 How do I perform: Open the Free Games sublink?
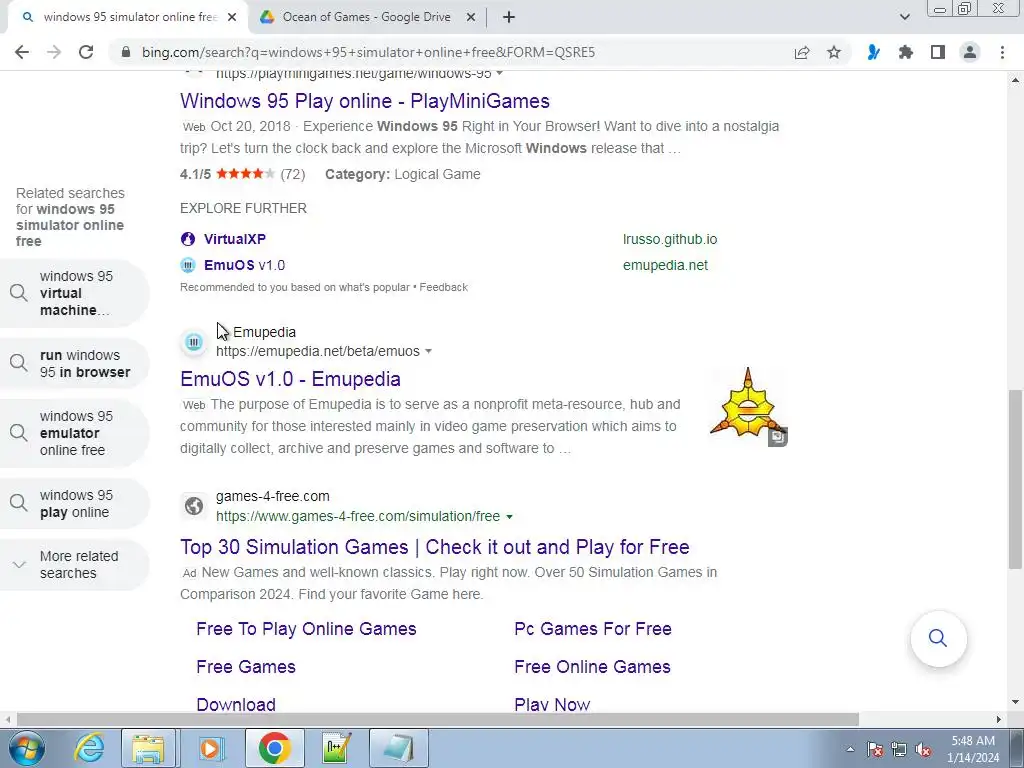coord(246,667)
